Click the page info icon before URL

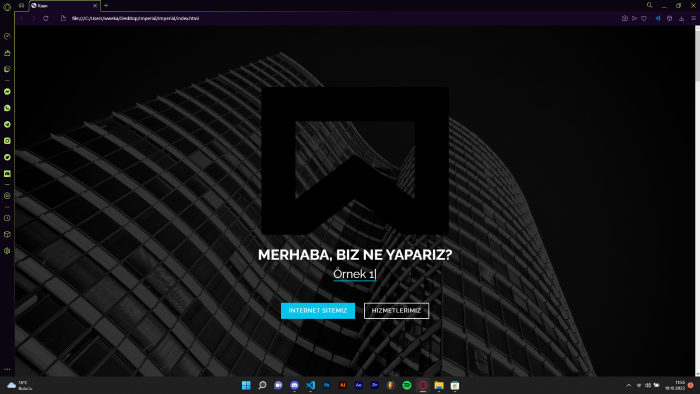63,18
